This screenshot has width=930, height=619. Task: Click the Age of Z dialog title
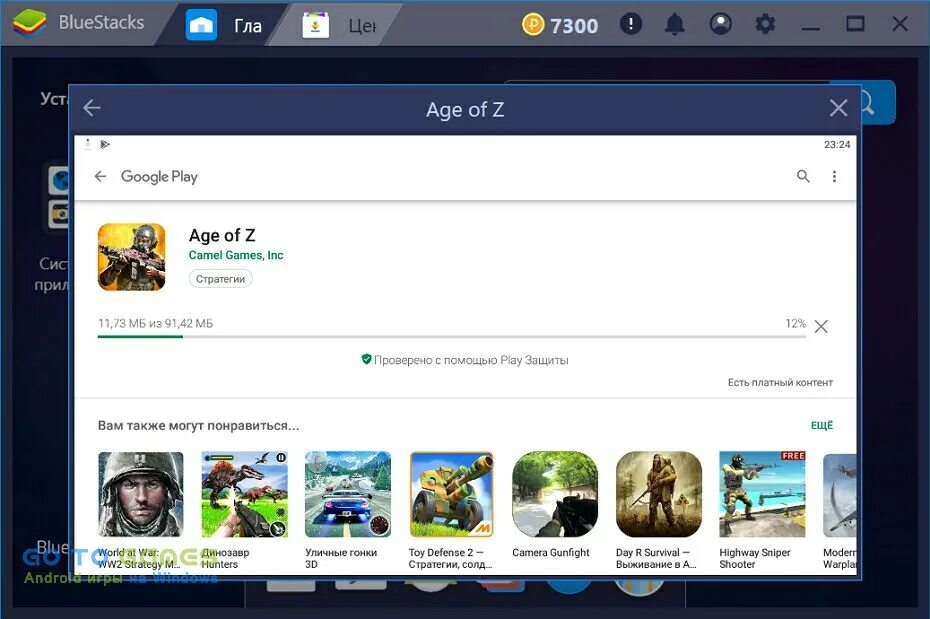pyautogui.click(x=465, y=109)
